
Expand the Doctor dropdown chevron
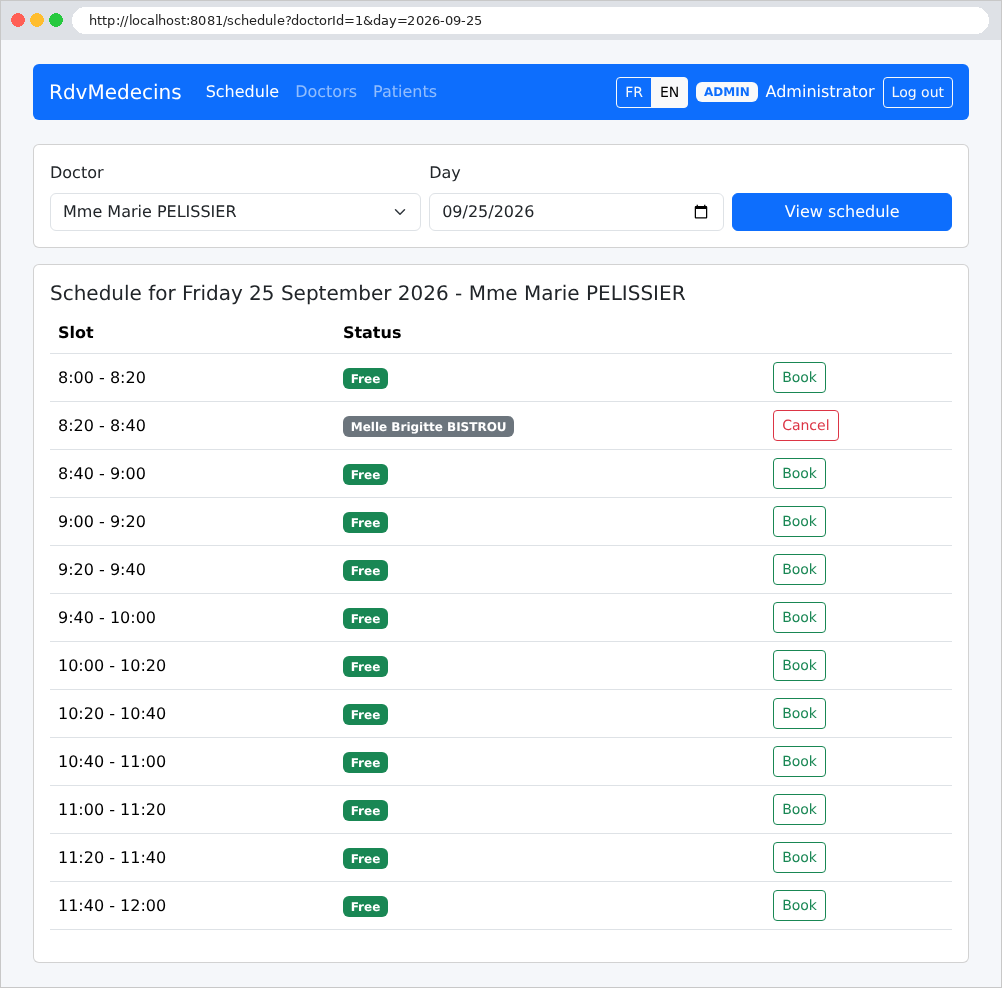pyautogui.click(x=400, y=212)
